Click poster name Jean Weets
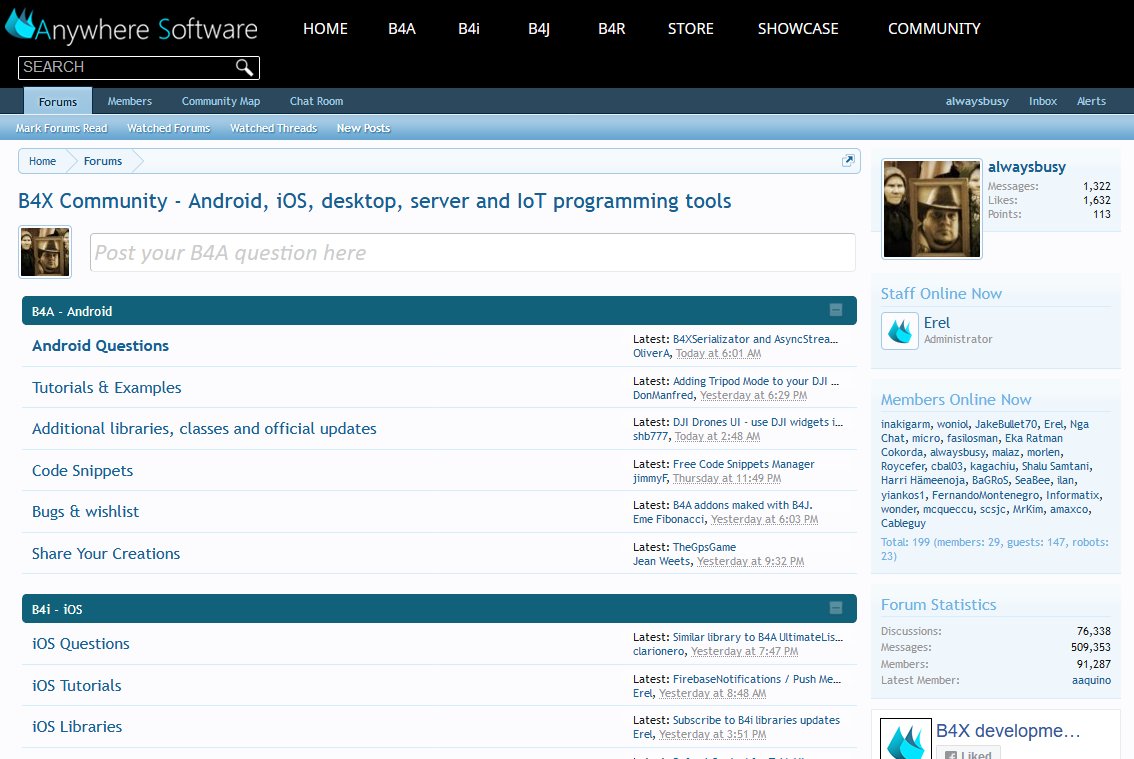This screenshot has height=759, width=1134. tap(662, 561)
